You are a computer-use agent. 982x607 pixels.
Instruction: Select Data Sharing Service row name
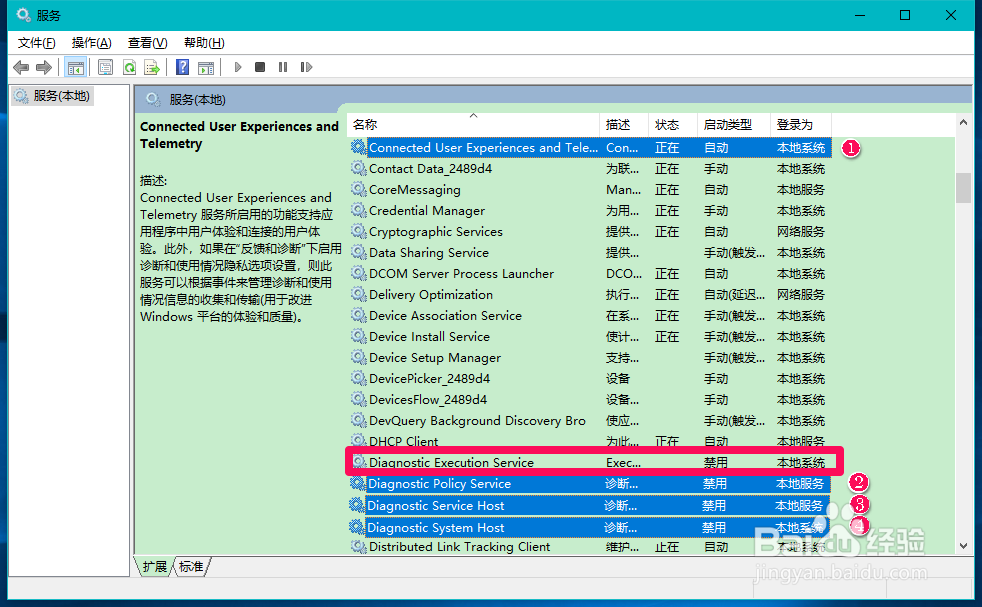[429, 252]
